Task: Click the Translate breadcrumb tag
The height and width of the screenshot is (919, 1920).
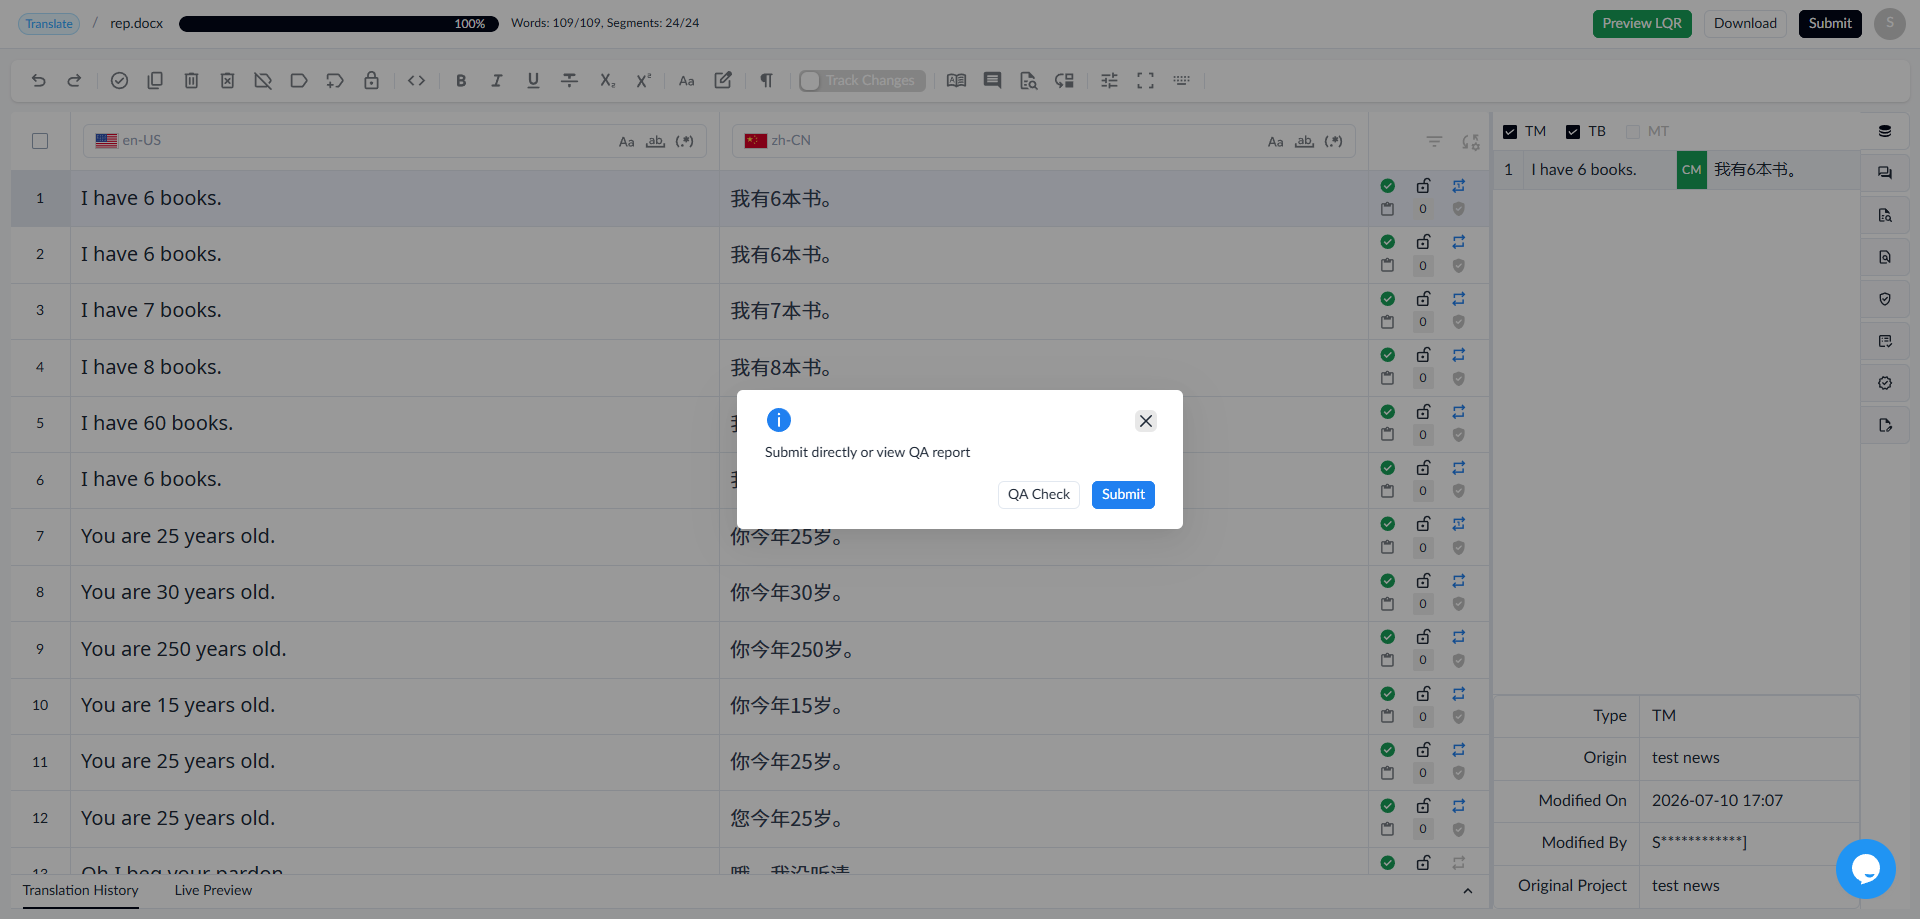Action: 49,23
